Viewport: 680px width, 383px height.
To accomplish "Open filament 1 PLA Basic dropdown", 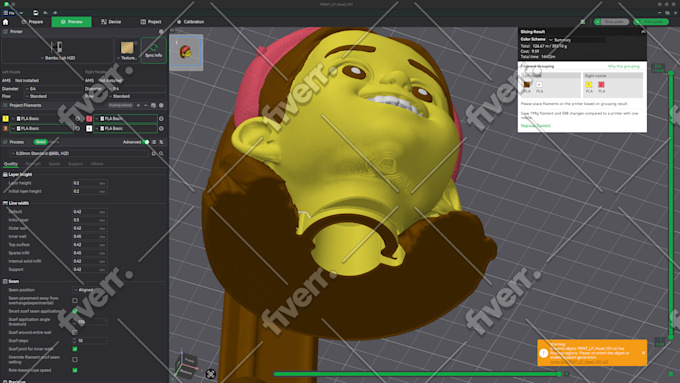I will 42,118.
